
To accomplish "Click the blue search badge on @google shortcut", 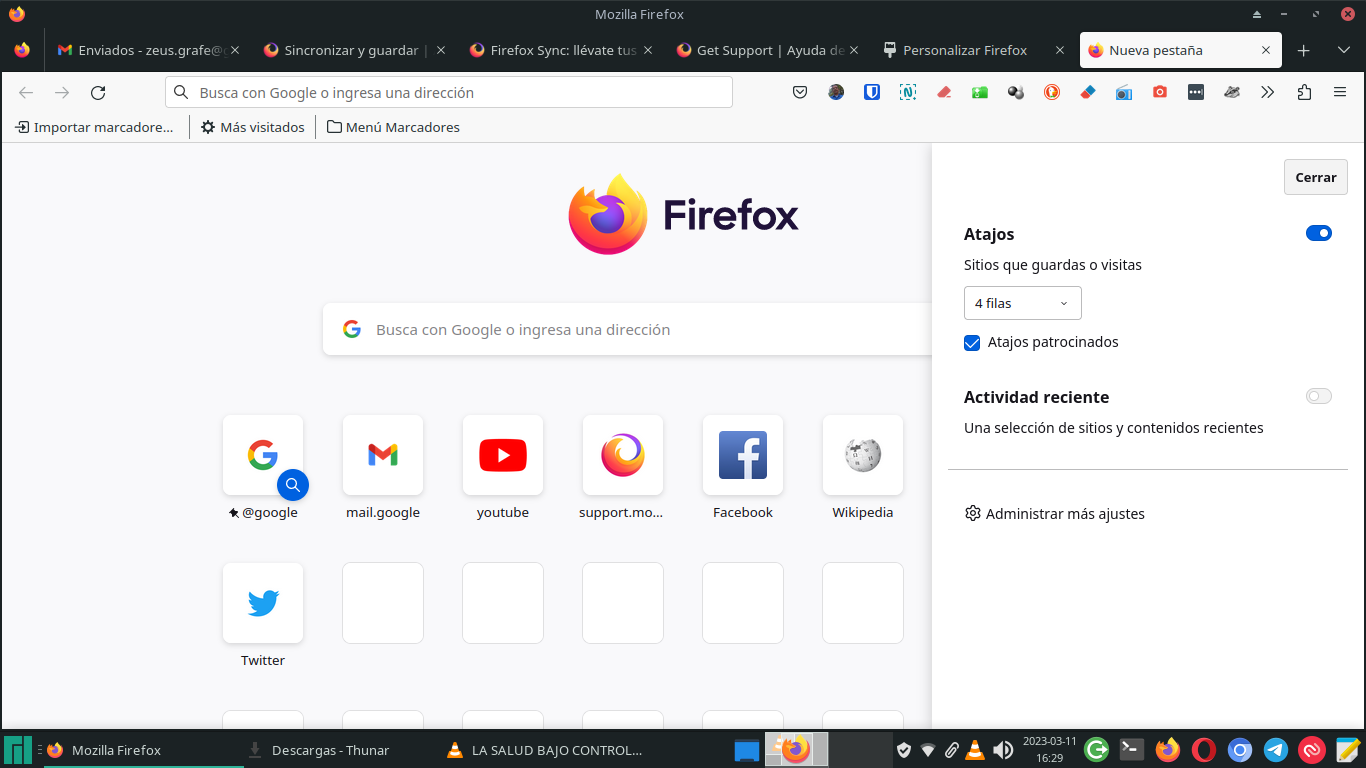I will pos(293,485).
